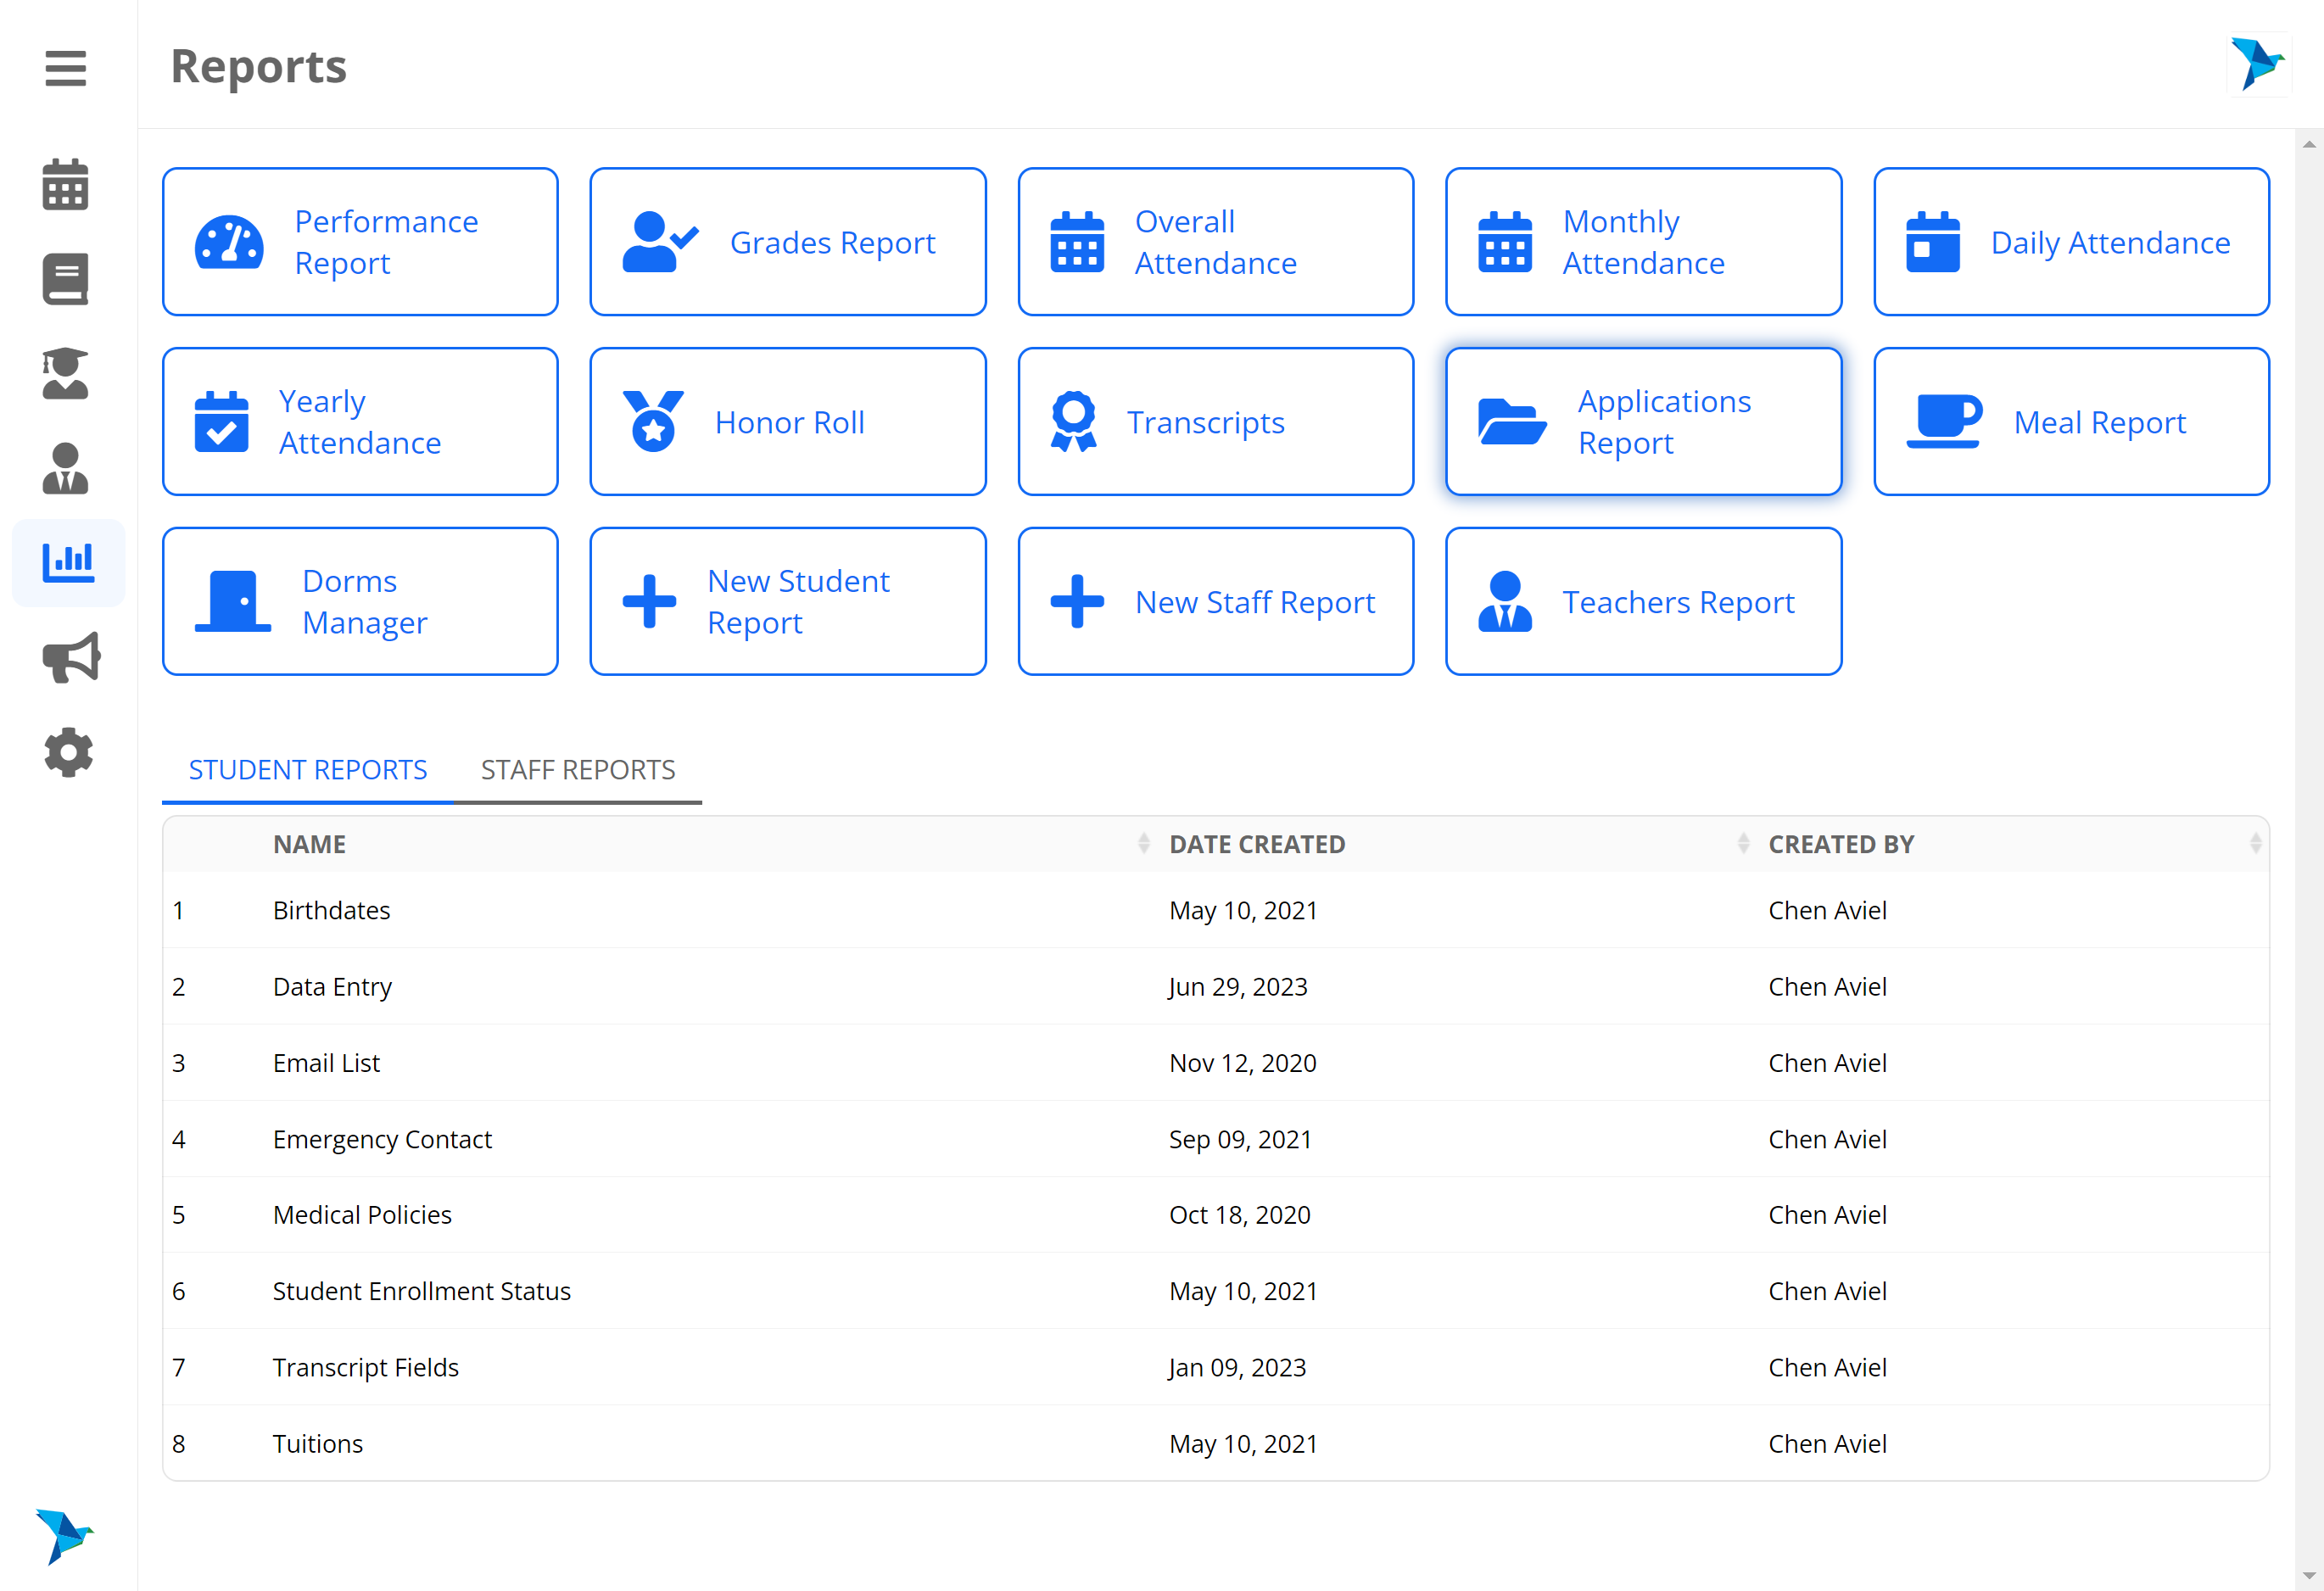Open the settings gear icon
2324x1591 pixels.
tap(68, 752)
